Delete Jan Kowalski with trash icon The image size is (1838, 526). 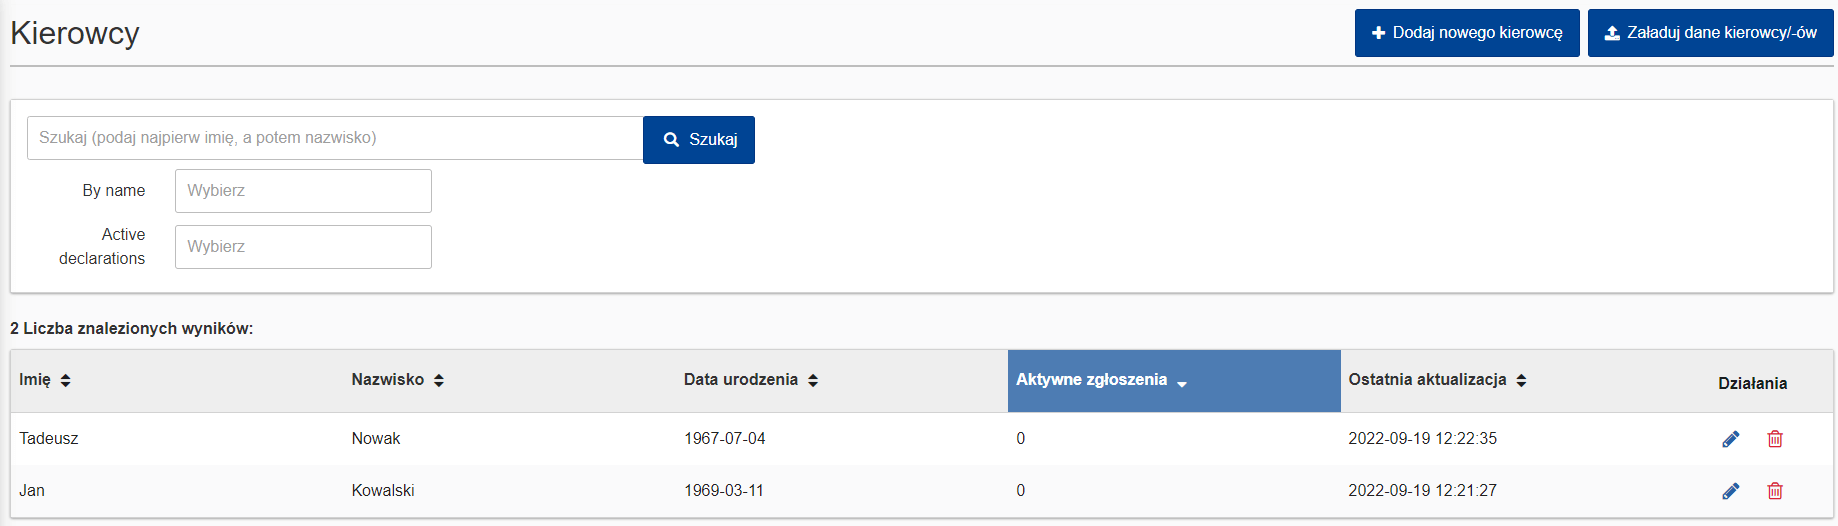point(1775,491)
